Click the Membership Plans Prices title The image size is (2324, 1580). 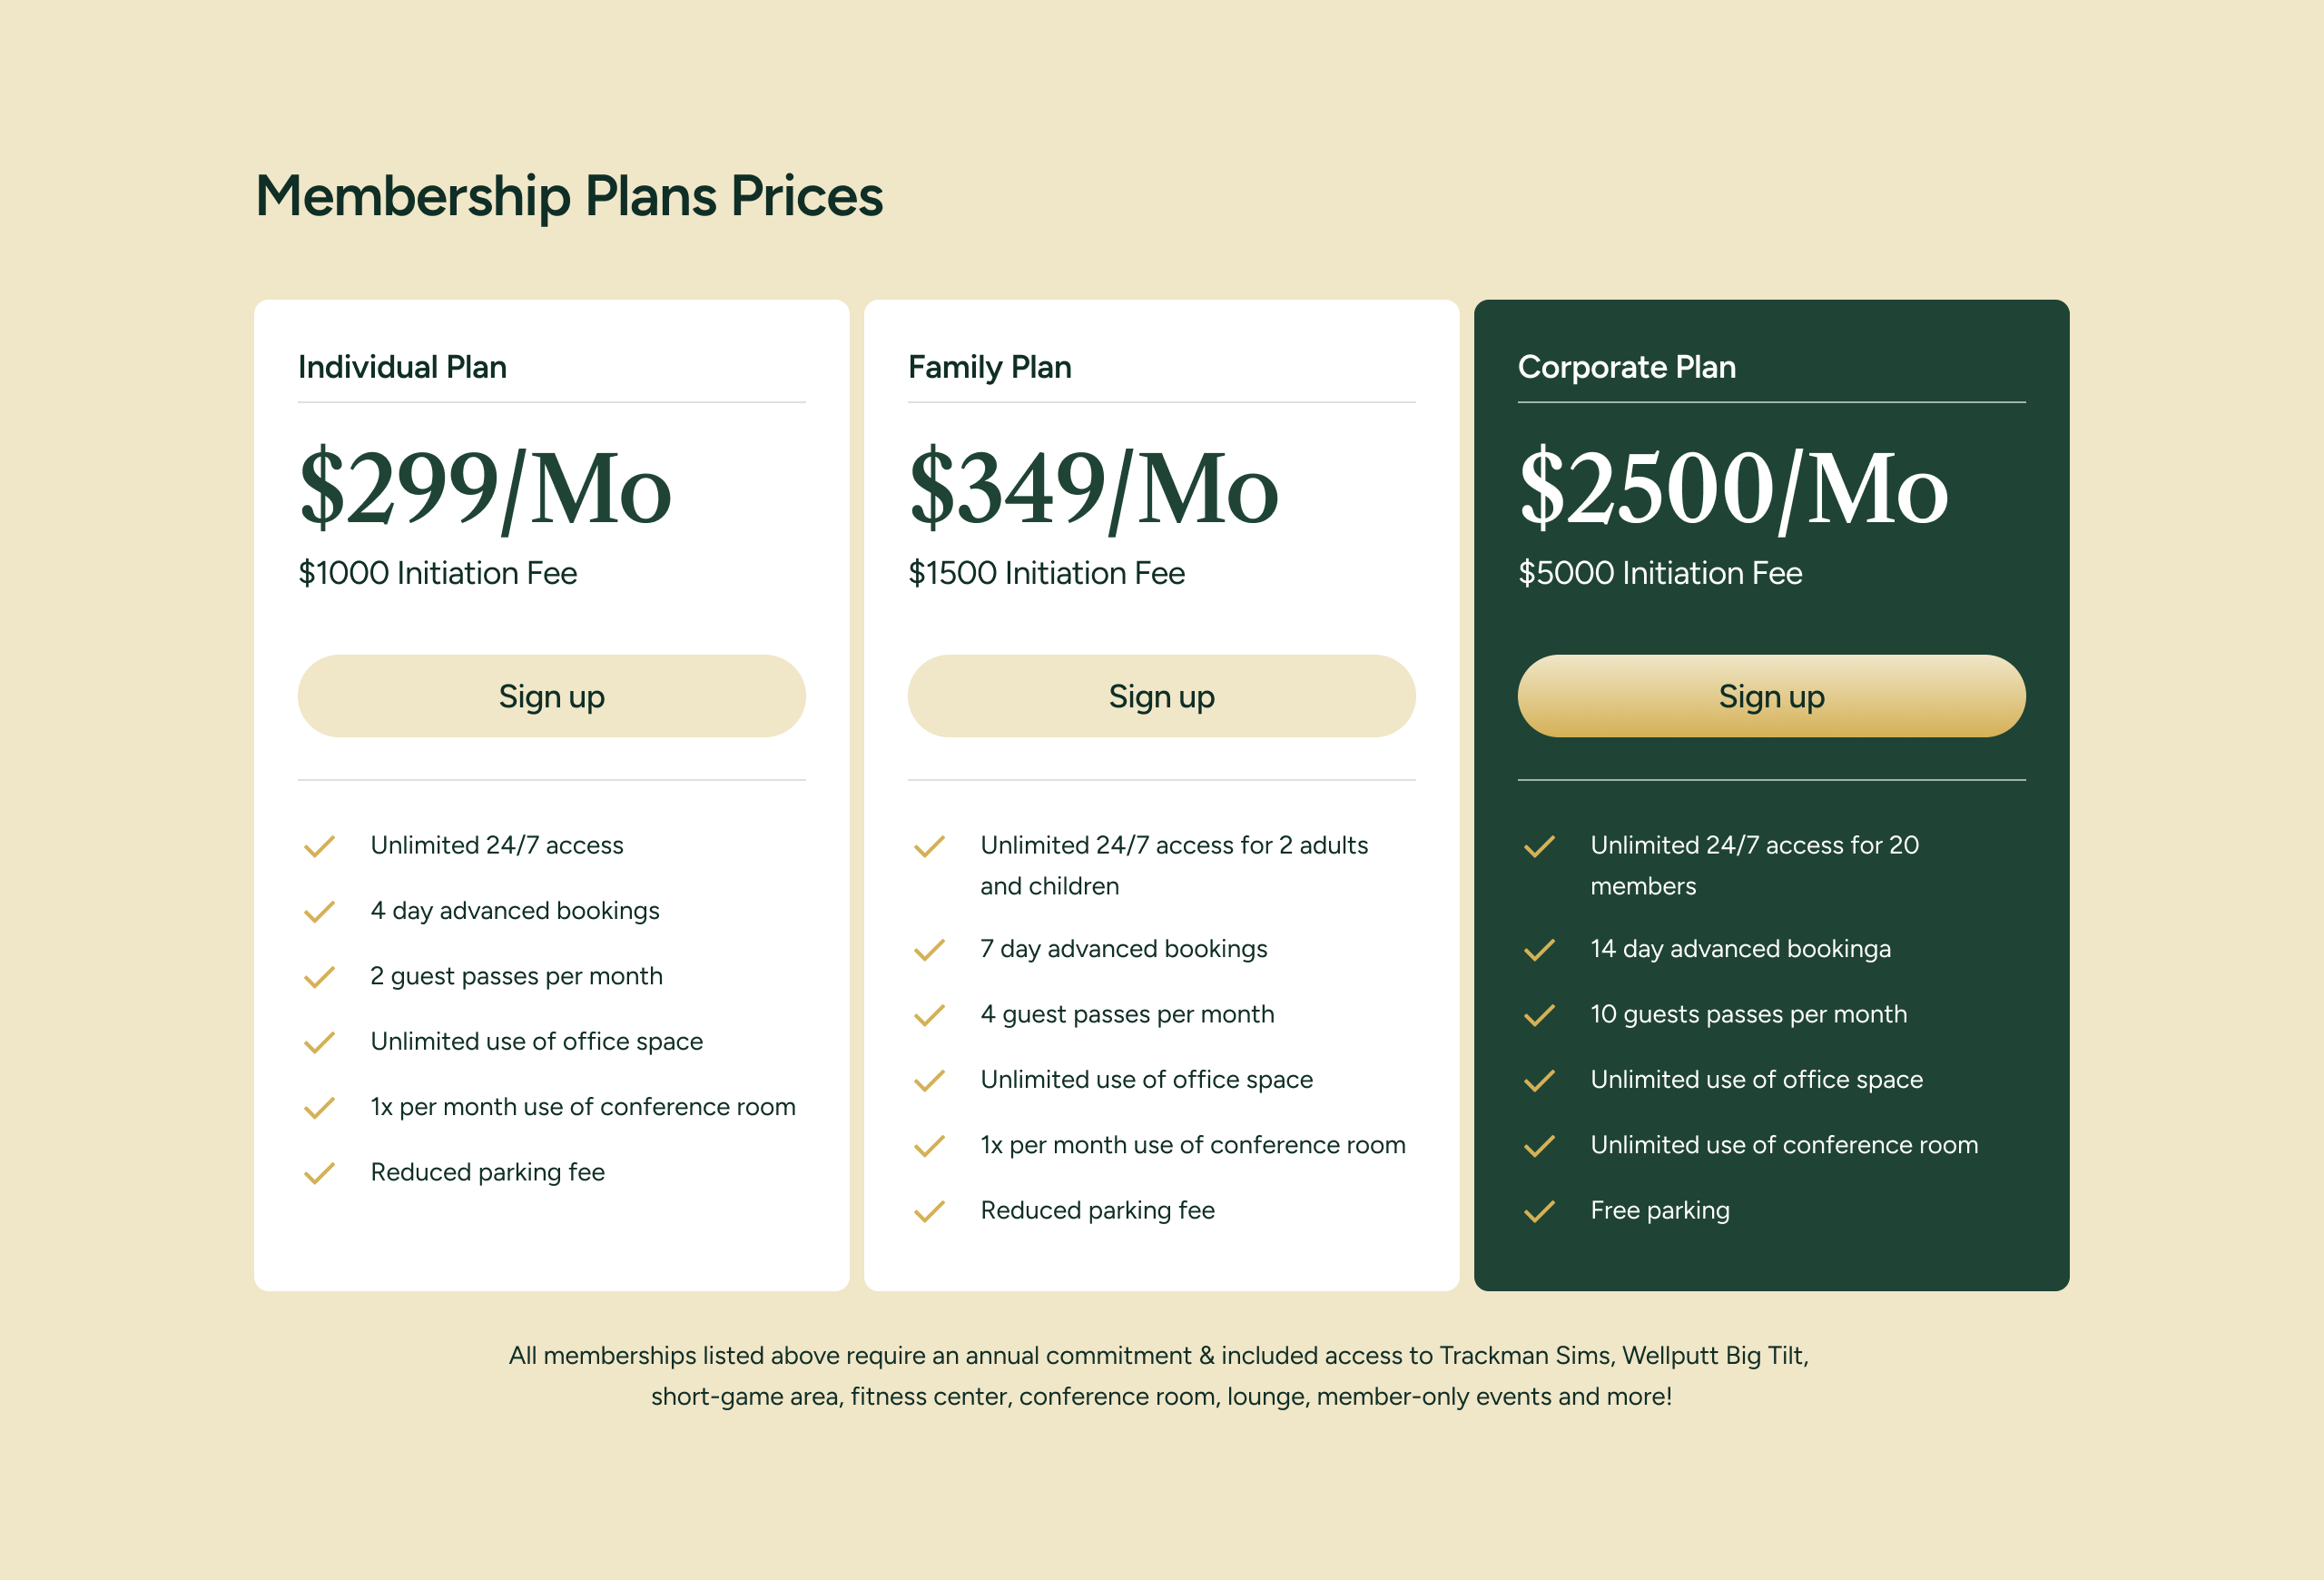[569, 196]
